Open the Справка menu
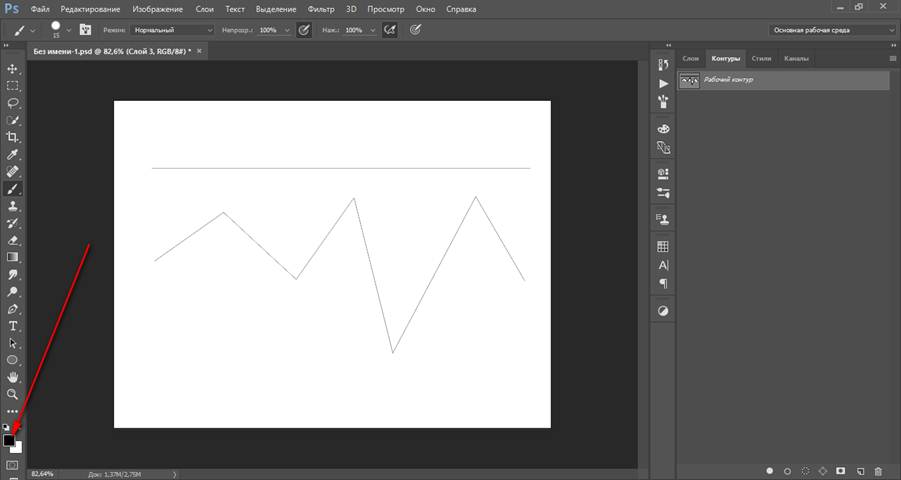The image size is (901, 480). pos(461,9)
